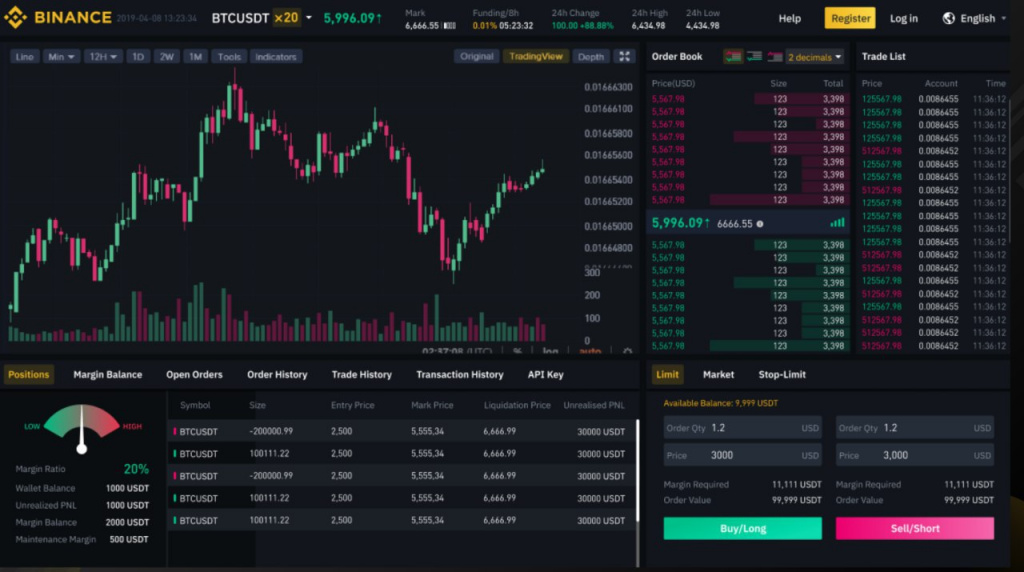The width and height of the screenshot is (1024, 572).
Task: Click the margin ratio gauge
Action: tap(82, 428)
